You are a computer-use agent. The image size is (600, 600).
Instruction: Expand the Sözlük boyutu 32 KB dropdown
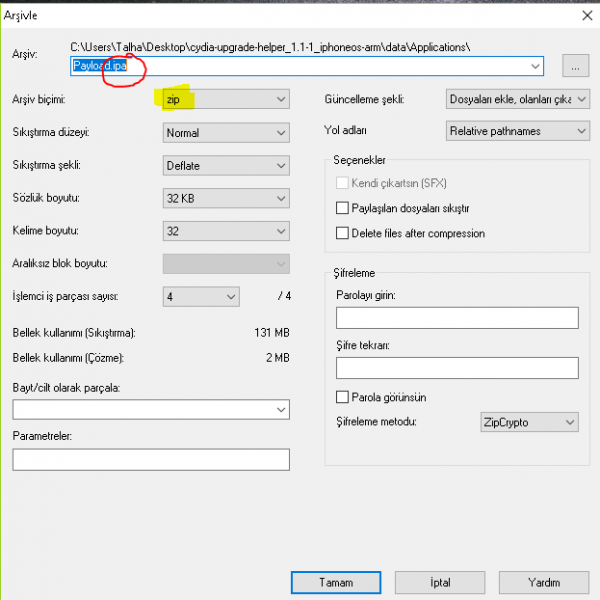(x=225, y=198)
